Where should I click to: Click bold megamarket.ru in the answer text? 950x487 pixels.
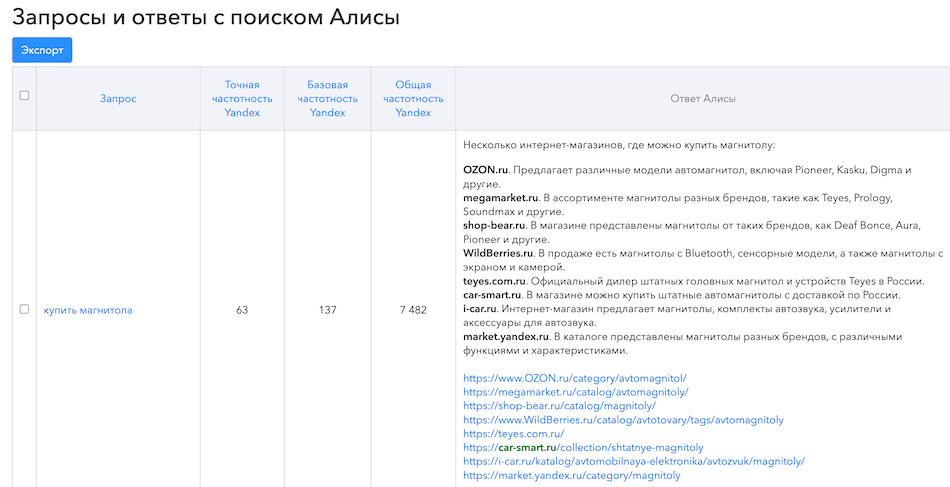point(501,198)
